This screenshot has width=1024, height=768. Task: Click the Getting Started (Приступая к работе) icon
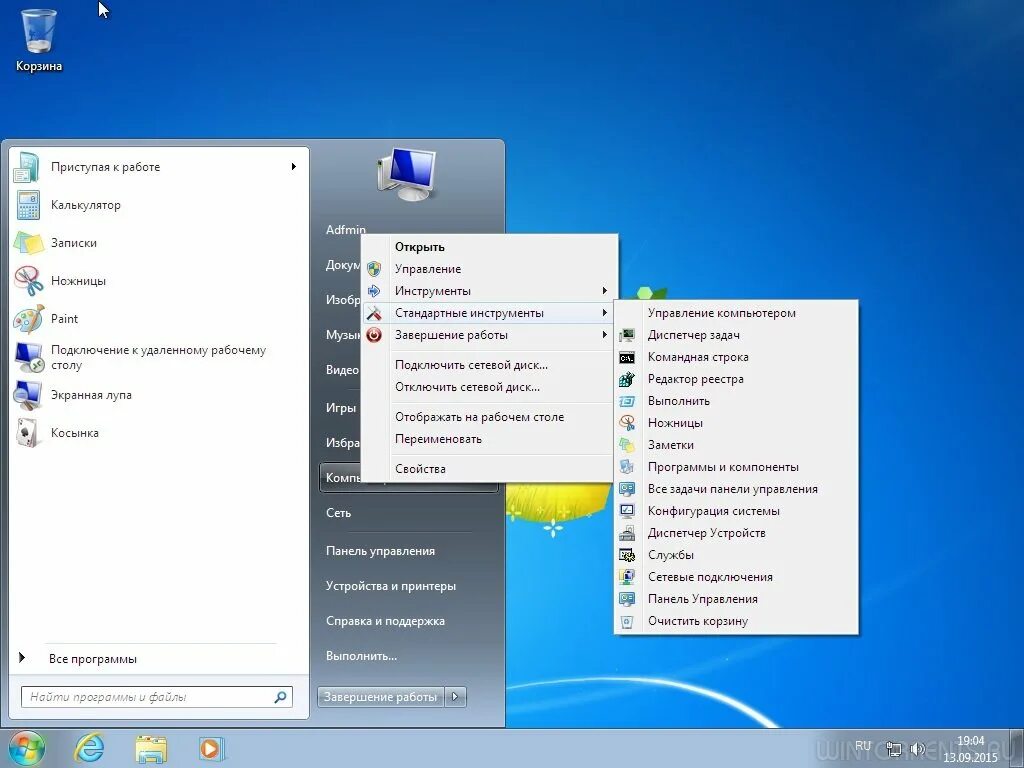[27, 167]
